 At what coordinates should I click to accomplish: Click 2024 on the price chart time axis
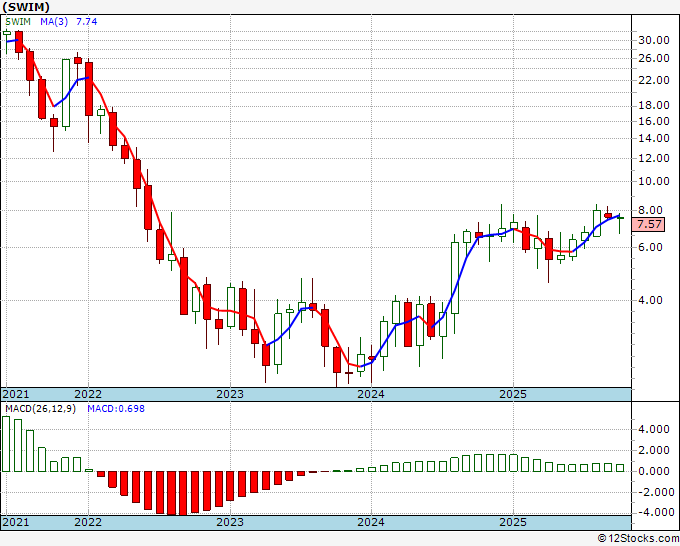[x=371, y=394]
